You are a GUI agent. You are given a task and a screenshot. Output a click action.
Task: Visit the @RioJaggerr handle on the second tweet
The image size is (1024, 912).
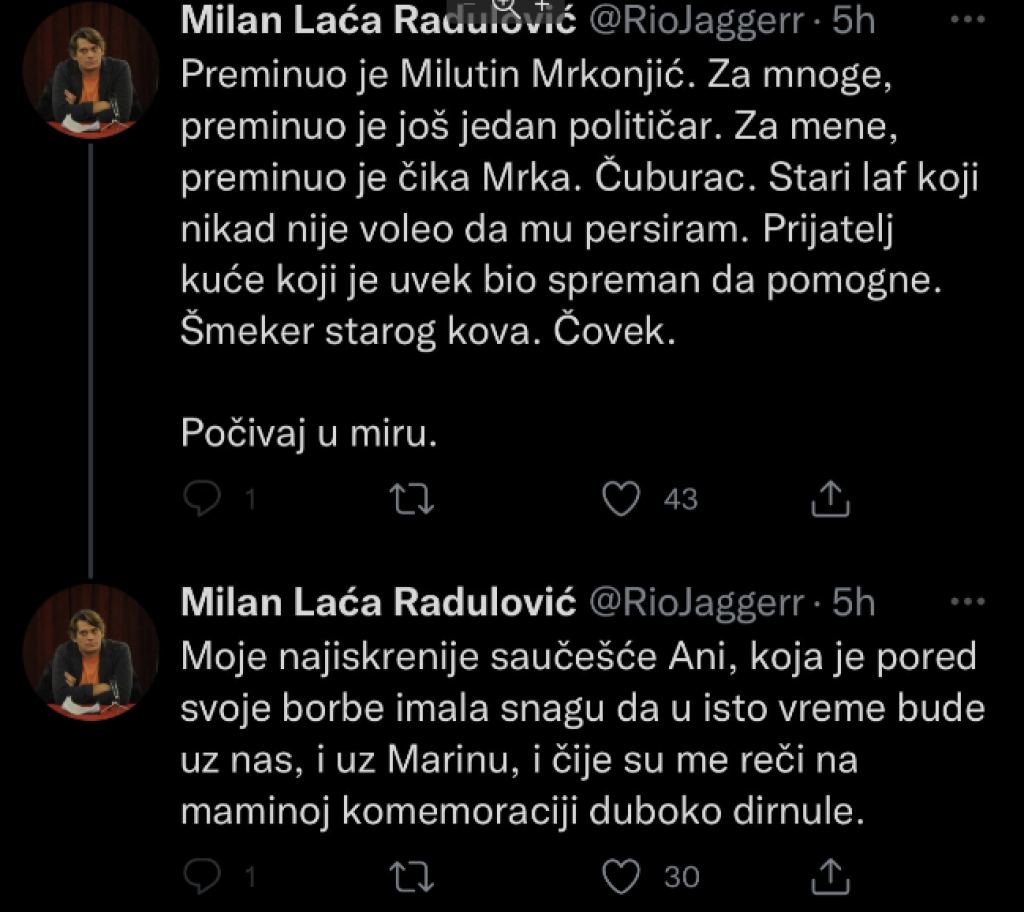pos(700,603)
